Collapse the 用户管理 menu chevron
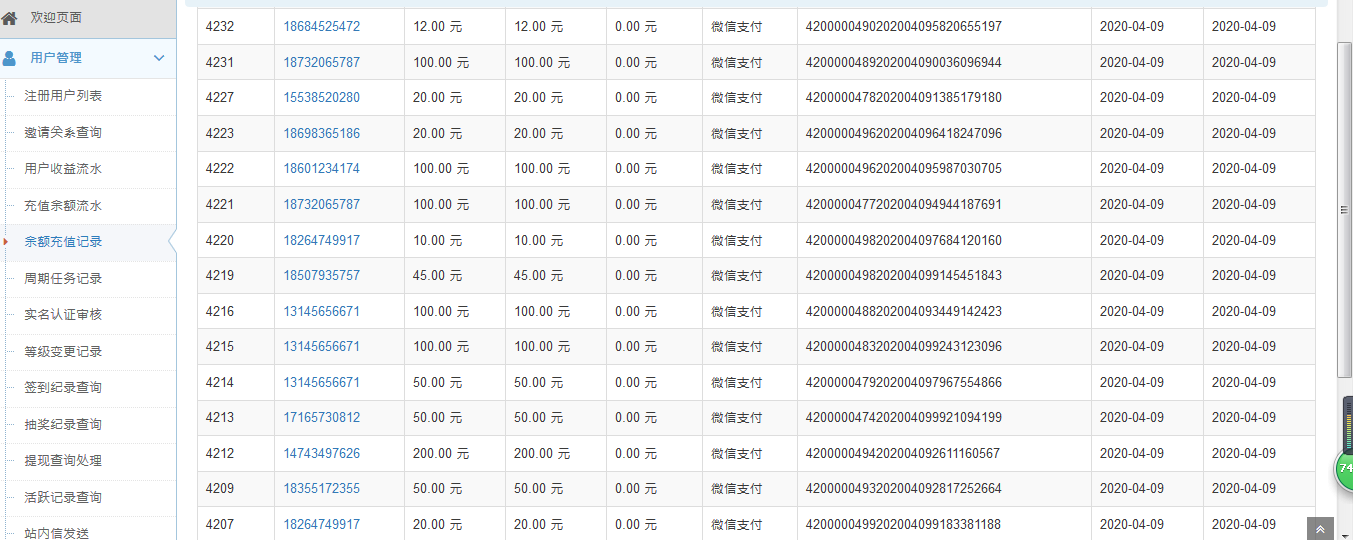 159,58
